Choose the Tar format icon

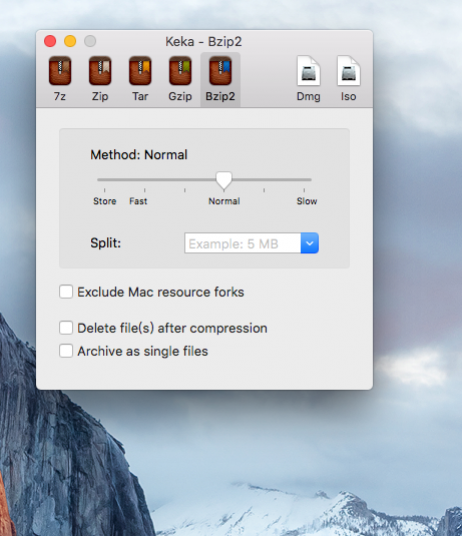pyautogui.click(x=140, y=71)
